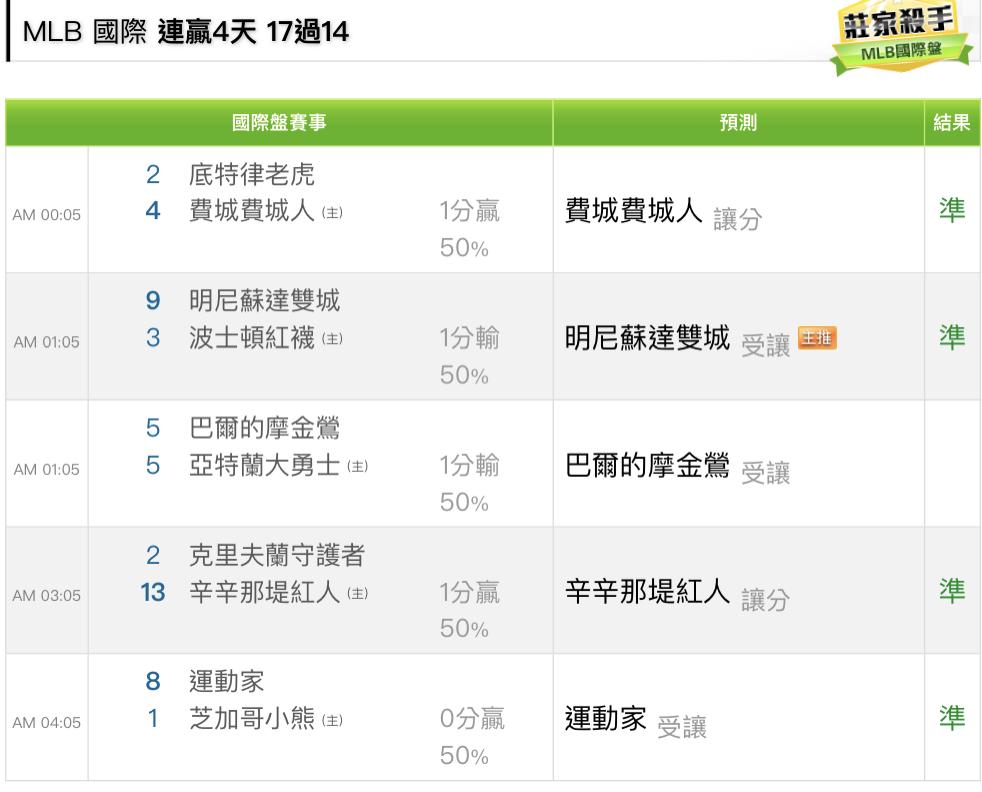Select prediction 明尼蘇達雙城 受讓
The height and width of the screenshot is (792, 982).
[677, 340]
